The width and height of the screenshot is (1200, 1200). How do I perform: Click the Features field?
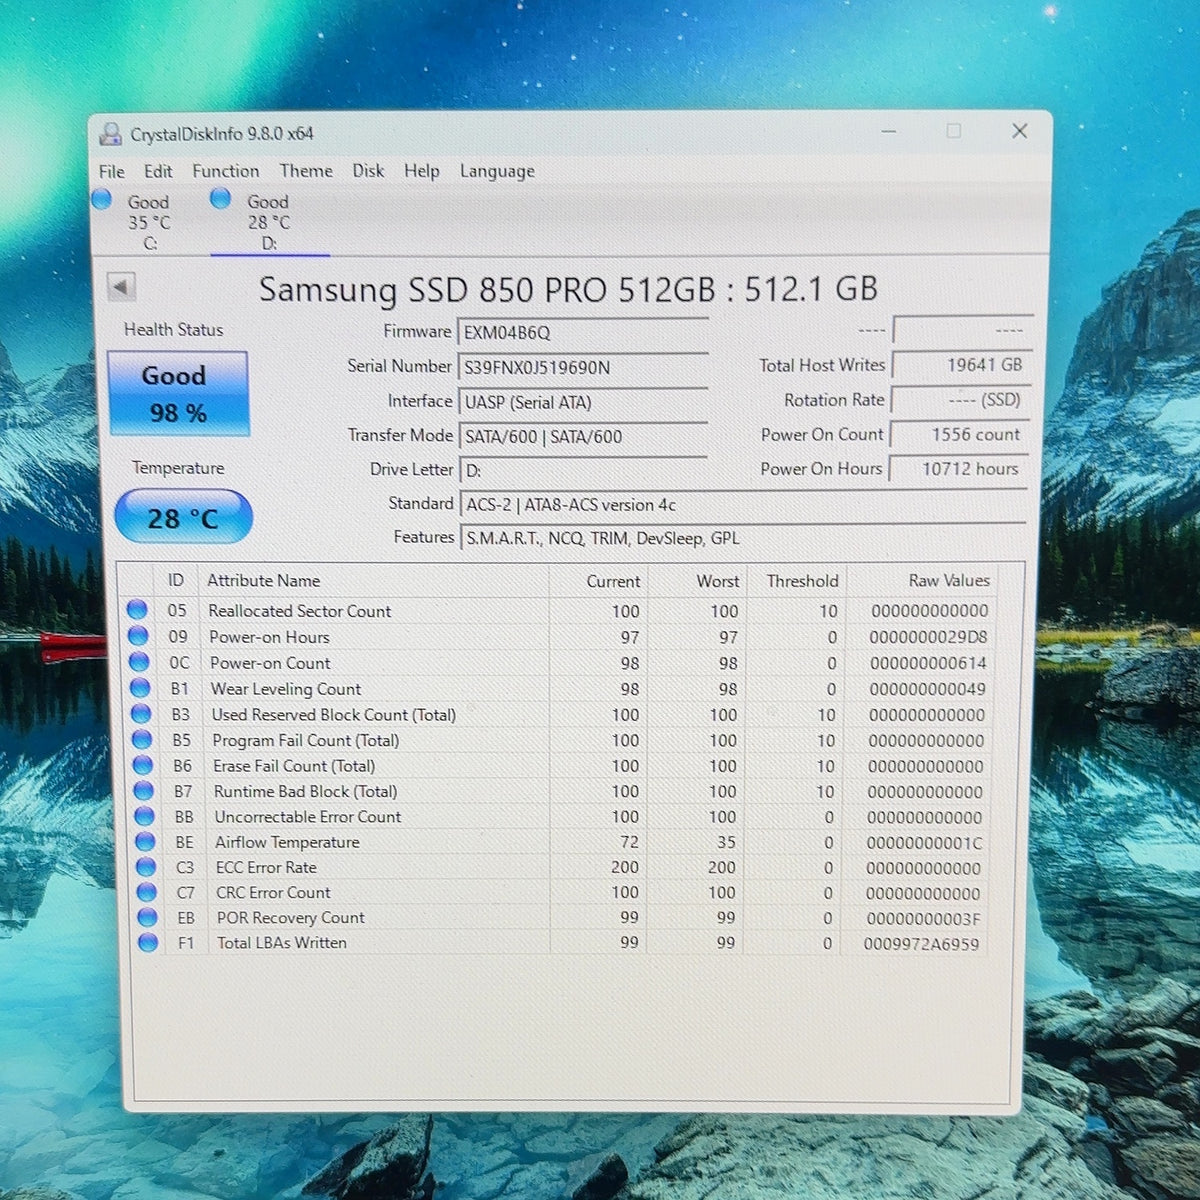click(x=743, y=538)
